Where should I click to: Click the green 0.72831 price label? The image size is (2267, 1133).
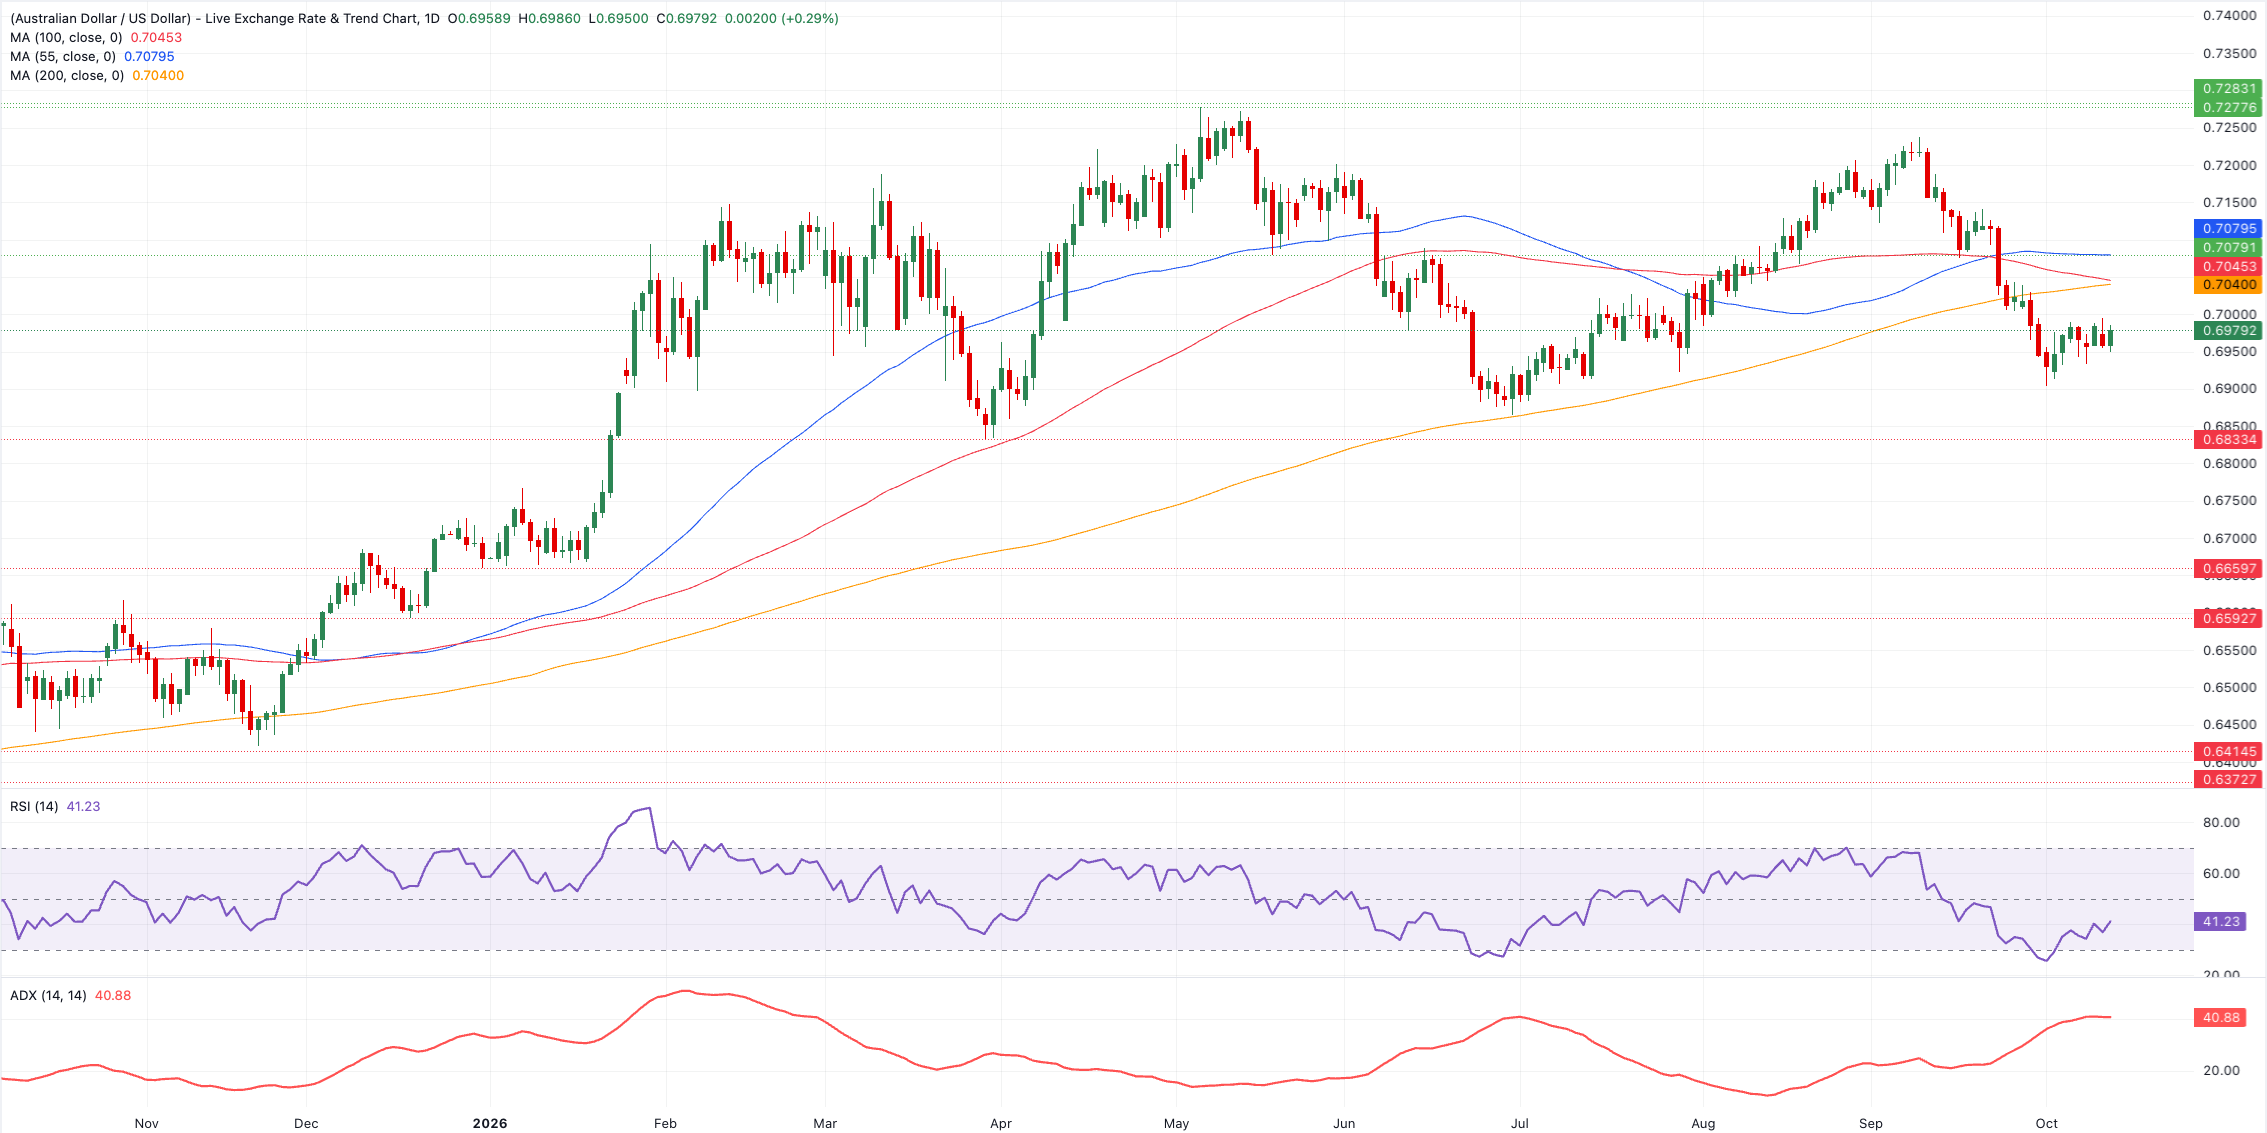click(x=2229, y=89)
